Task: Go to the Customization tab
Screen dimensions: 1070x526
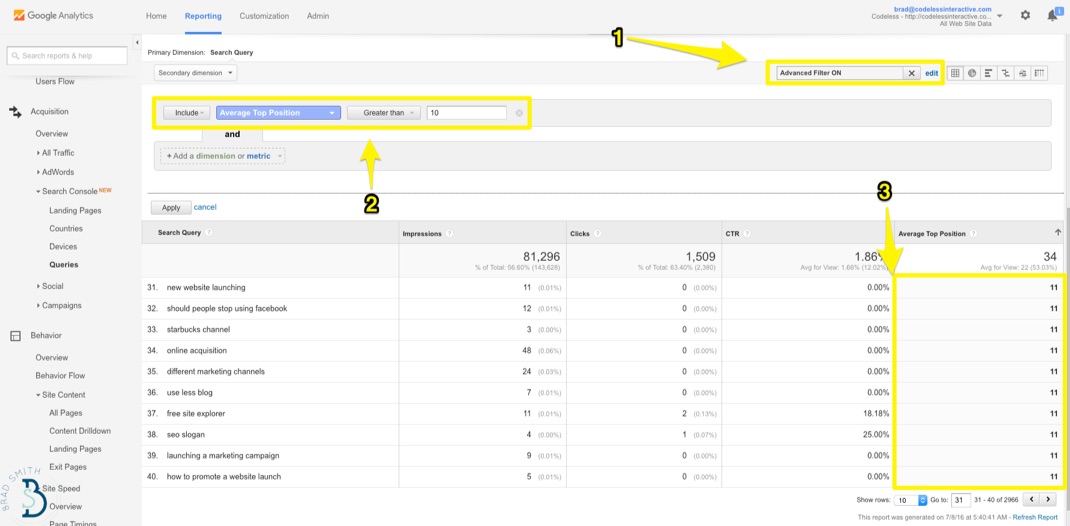Action: coord(264,16)
